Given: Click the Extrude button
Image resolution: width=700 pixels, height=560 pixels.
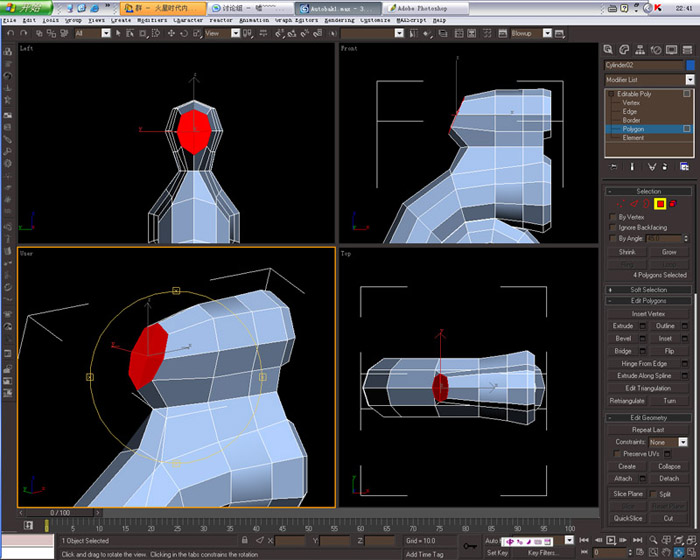Looking at the screenshot, I should 623,326.
